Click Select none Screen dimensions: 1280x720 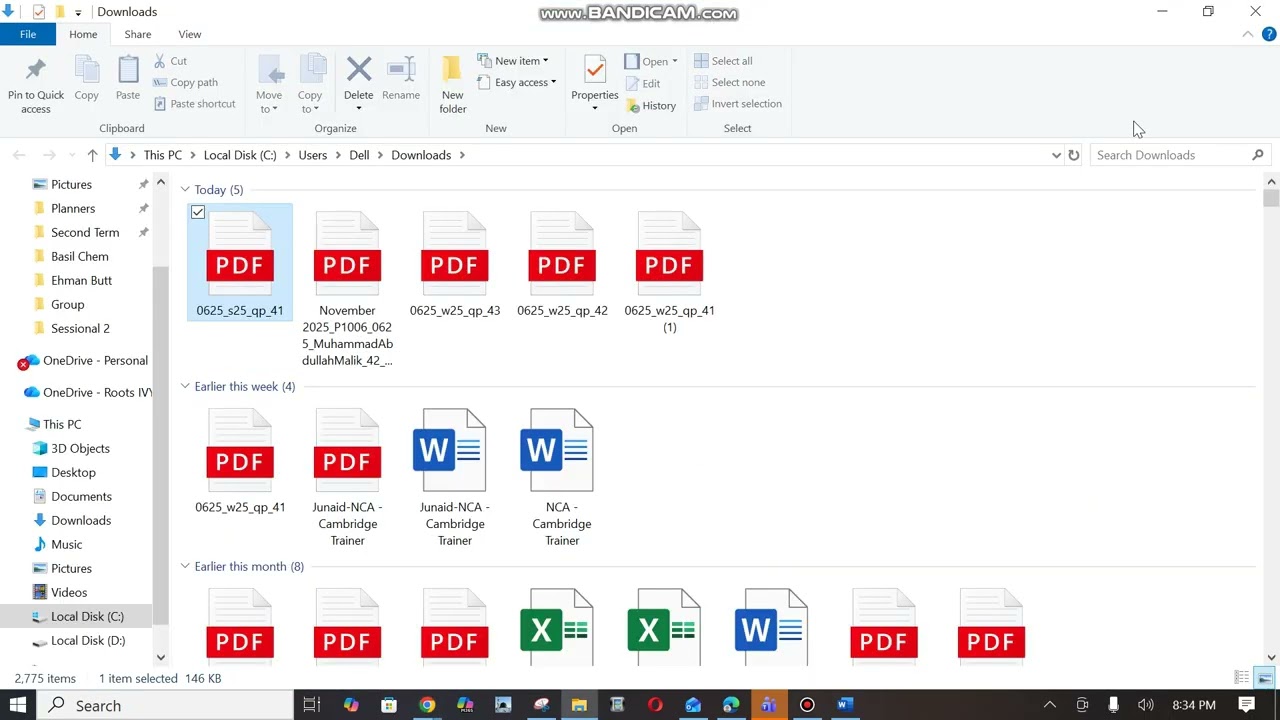click(729, 83)
